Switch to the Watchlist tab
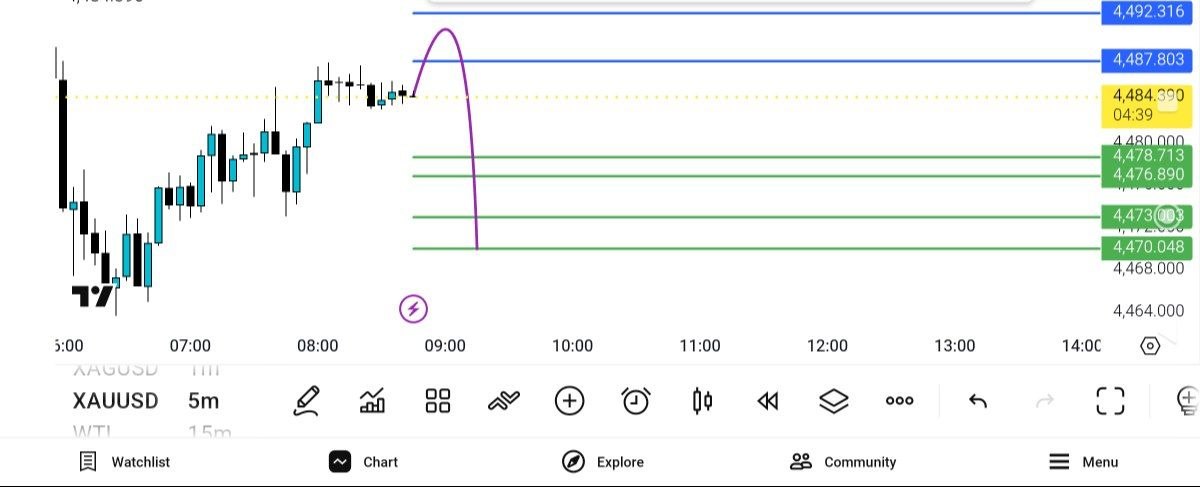The height and width of the screenshot is (487, 1200). point(125,462)
